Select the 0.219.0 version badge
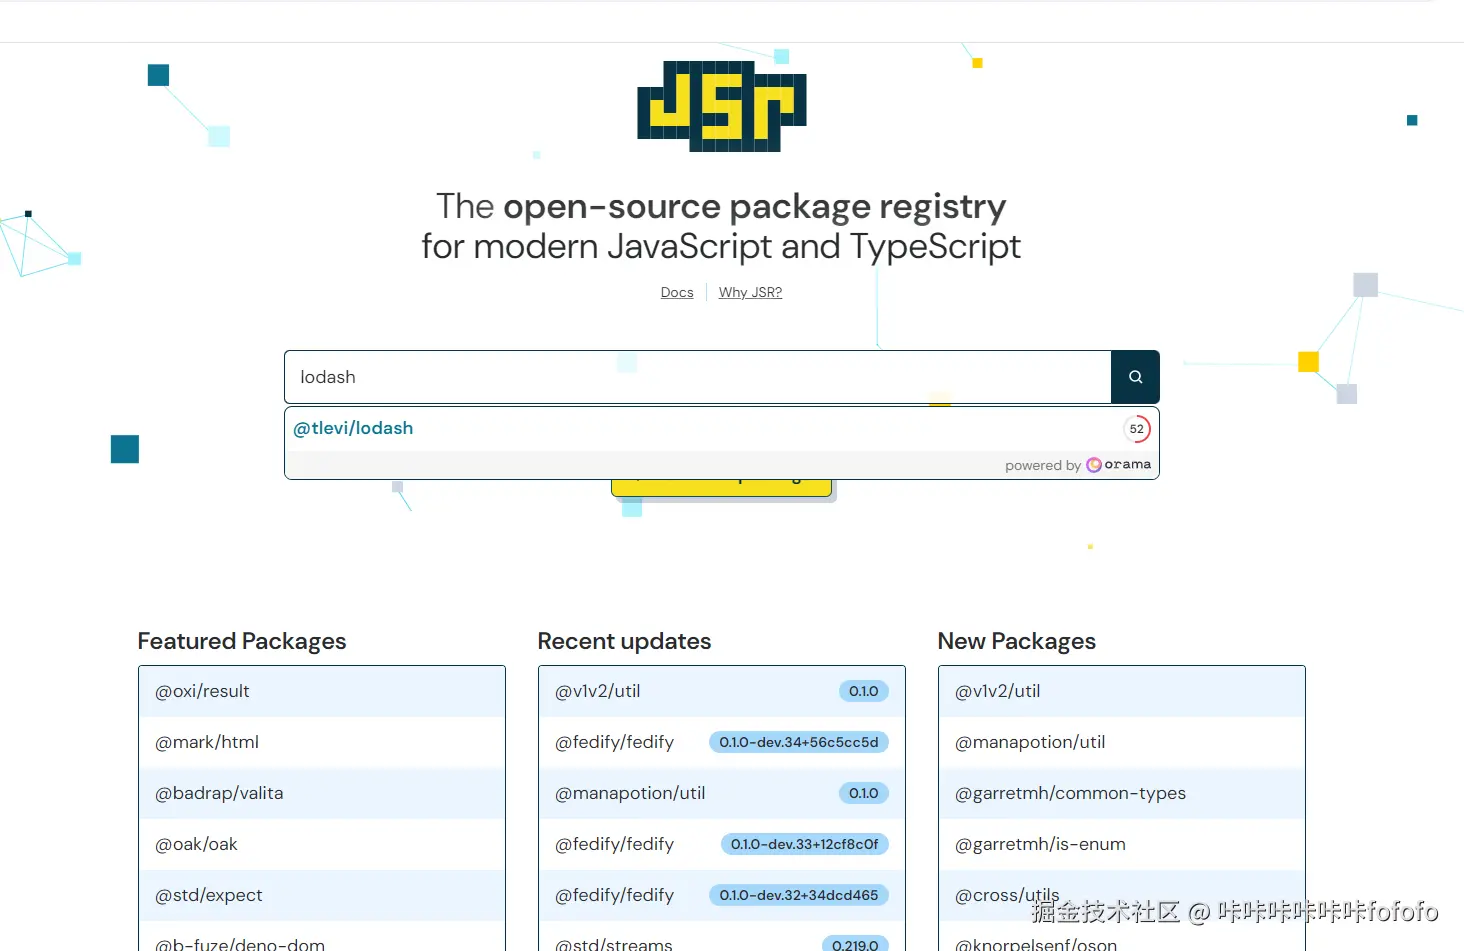The image size is (1464, 951). [x=855, y=944]
